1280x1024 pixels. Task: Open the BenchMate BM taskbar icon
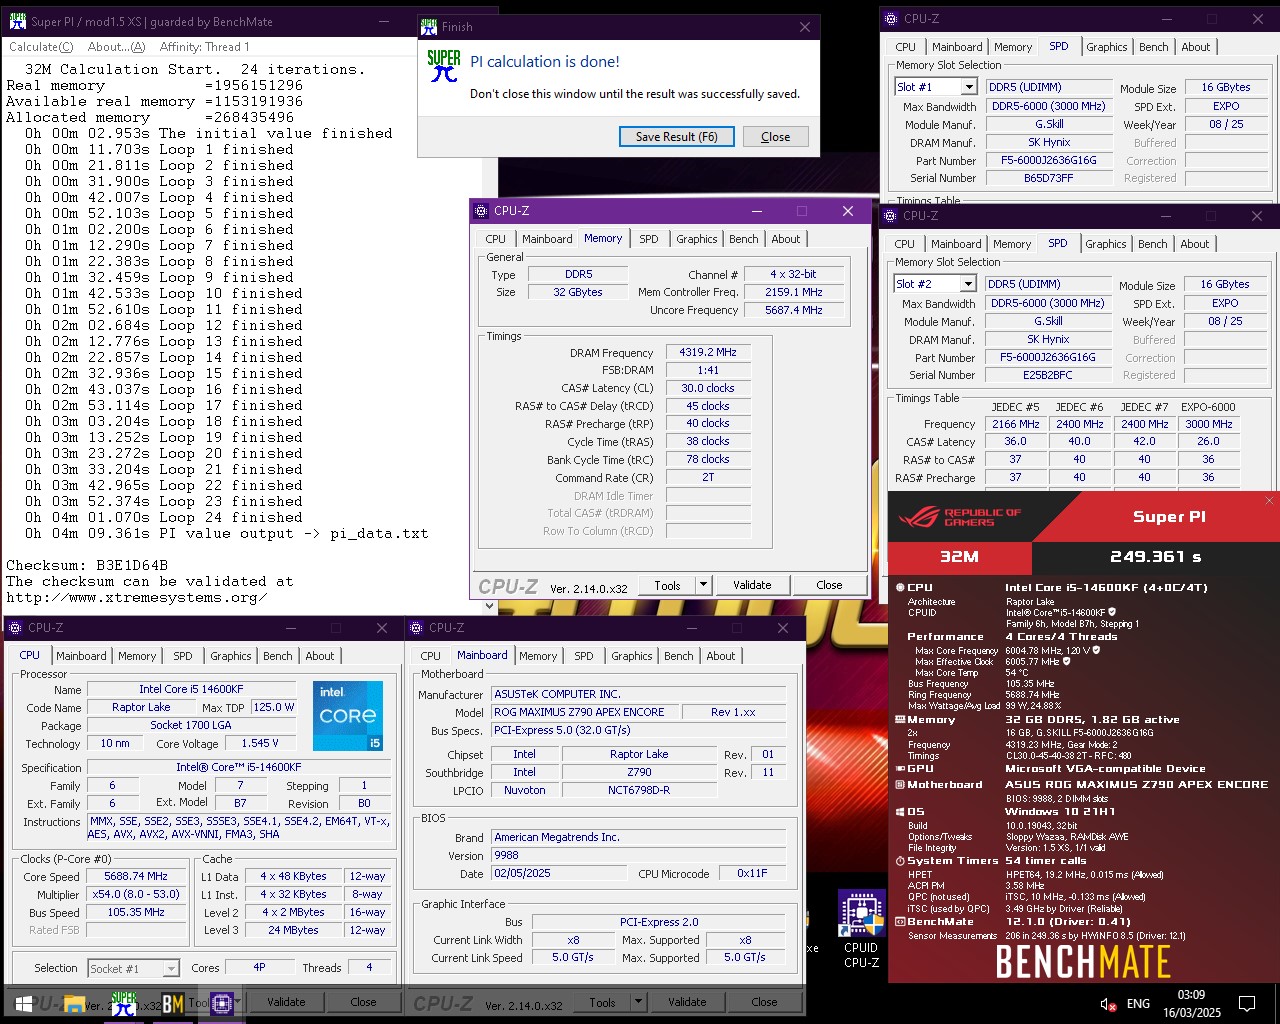[172, 1003]
